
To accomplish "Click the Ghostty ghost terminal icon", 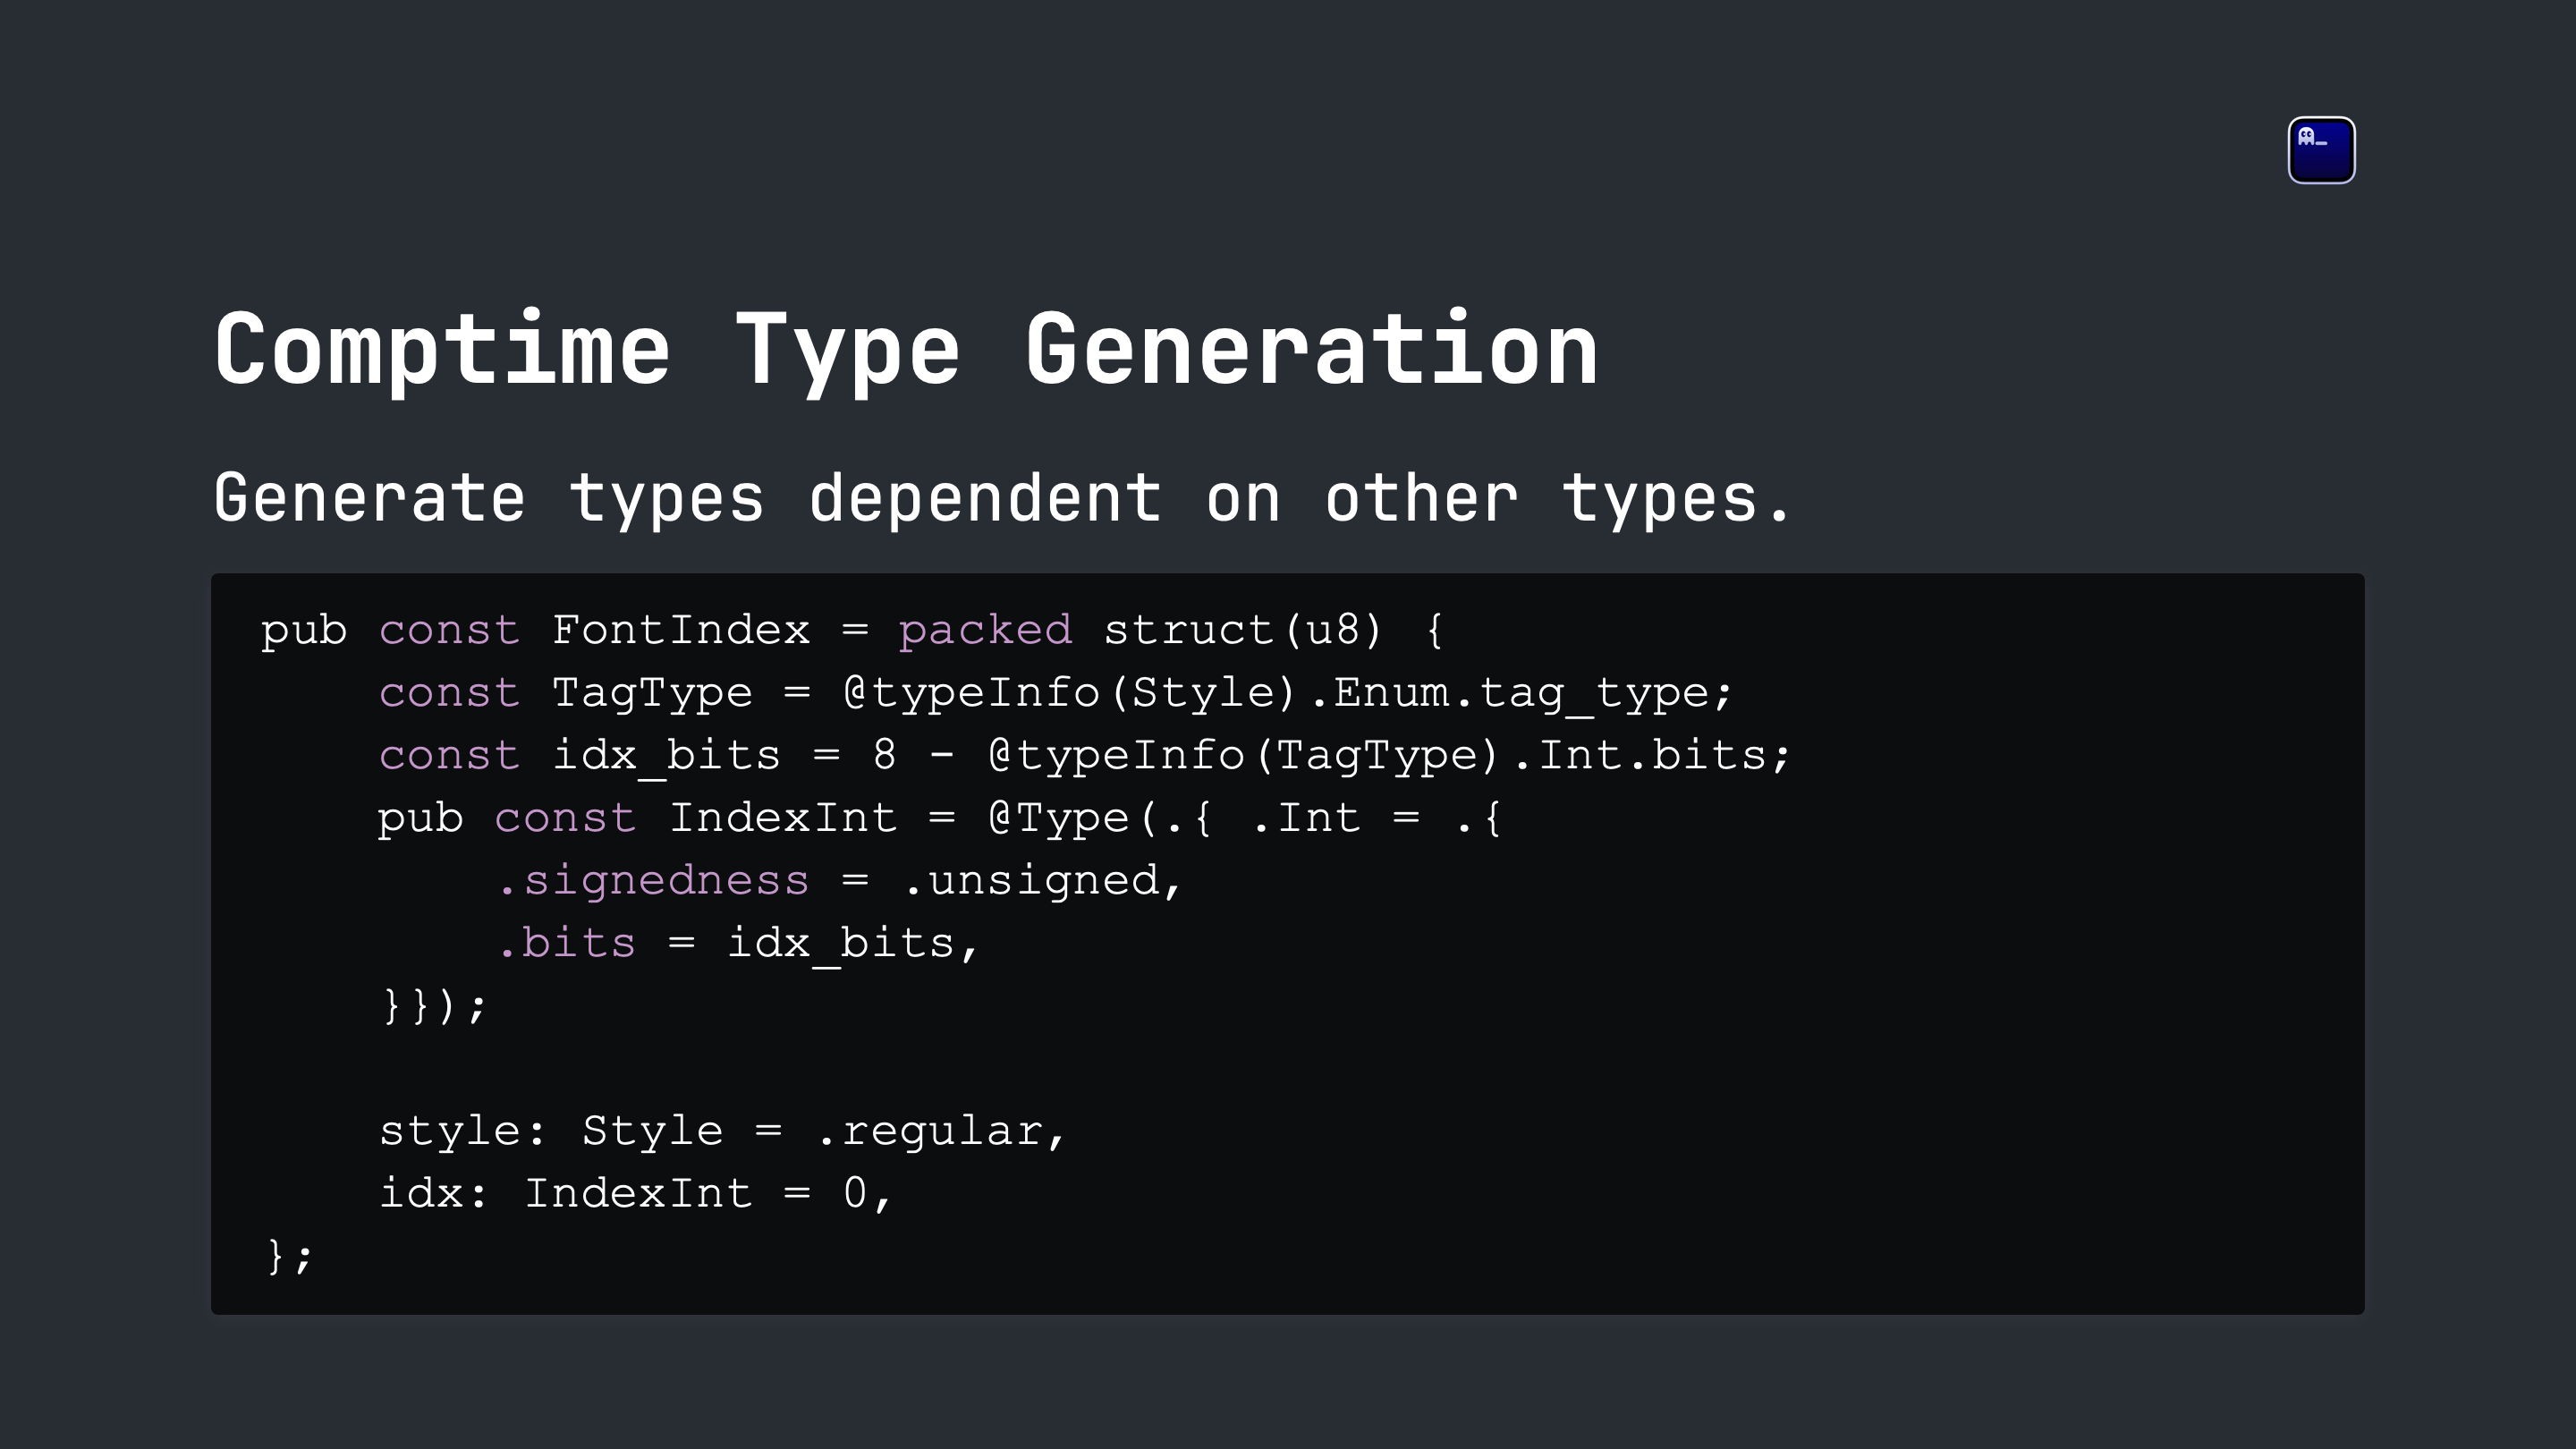I will [x=2321, y=150].
